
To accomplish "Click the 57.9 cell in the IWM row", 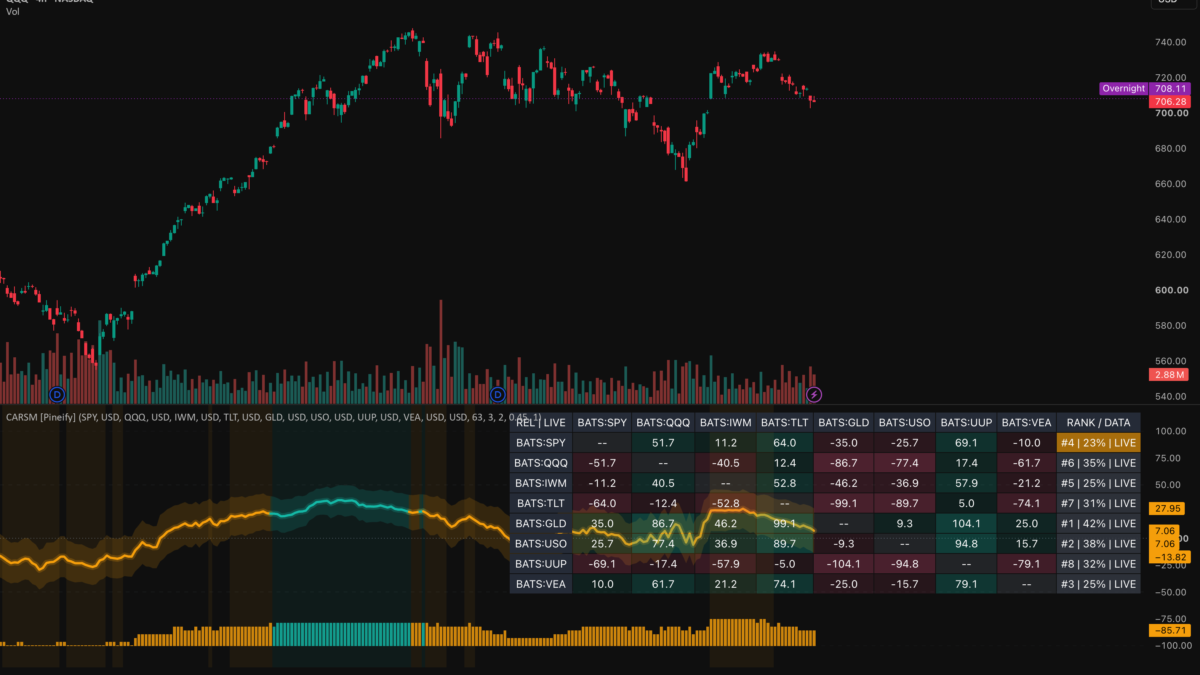I will pos(966,483).
